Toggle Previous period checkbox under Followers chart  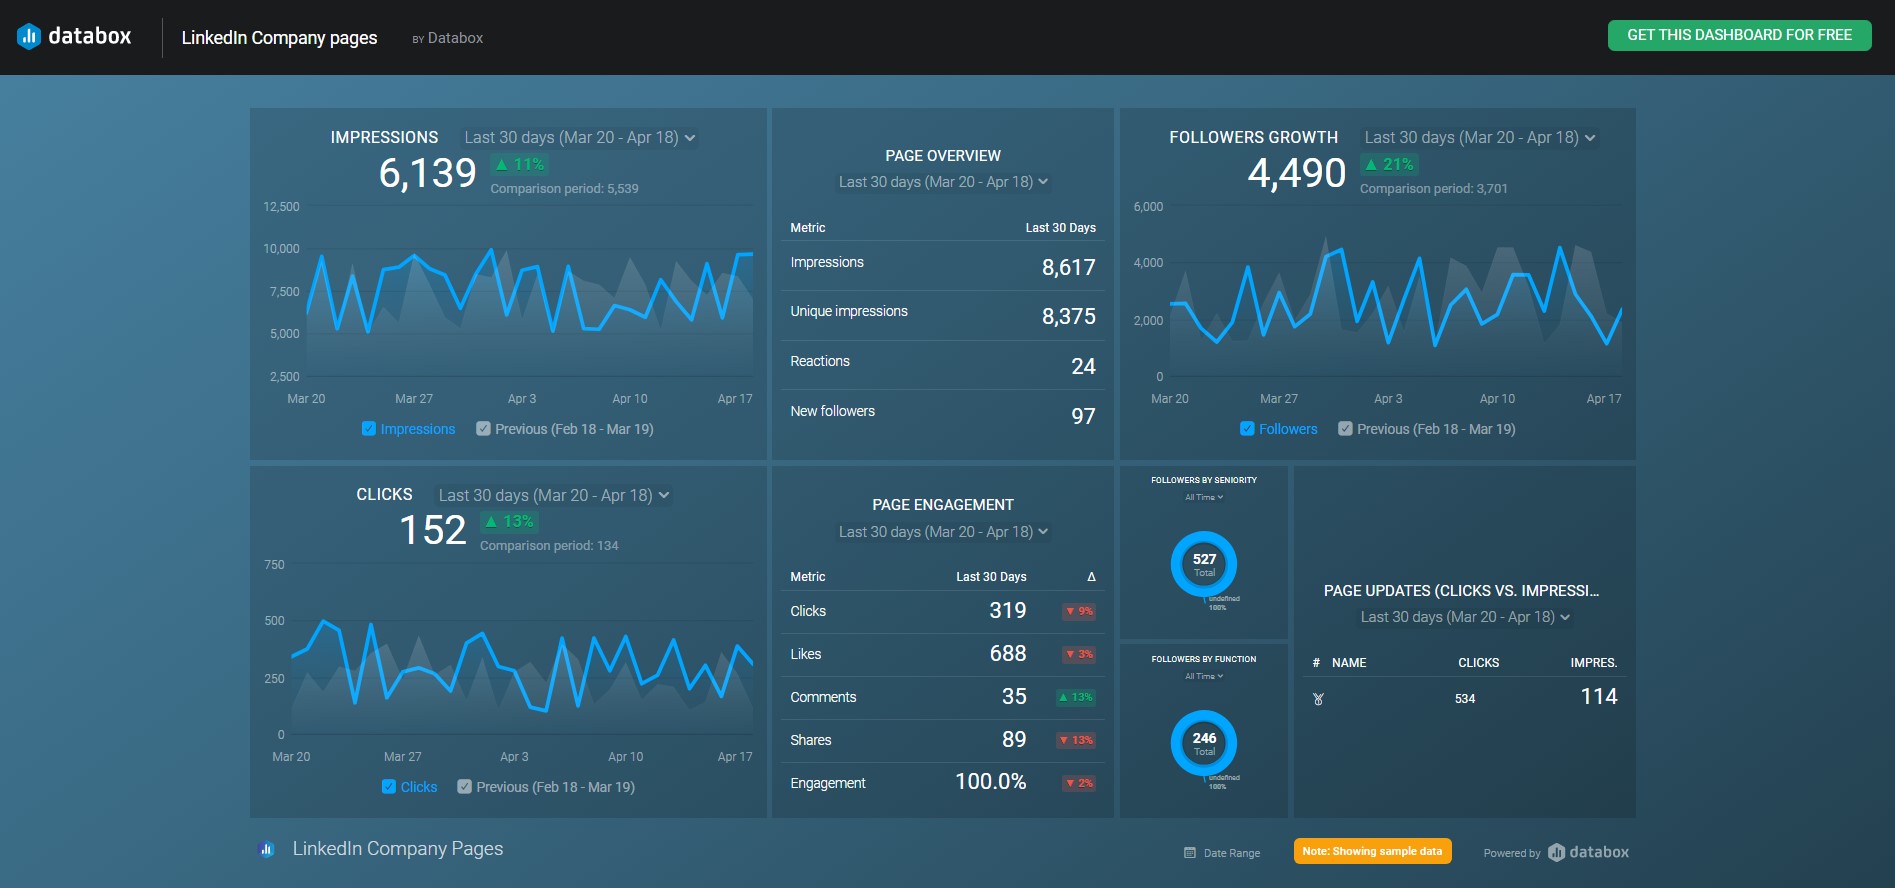click(x=1345, y=429)
